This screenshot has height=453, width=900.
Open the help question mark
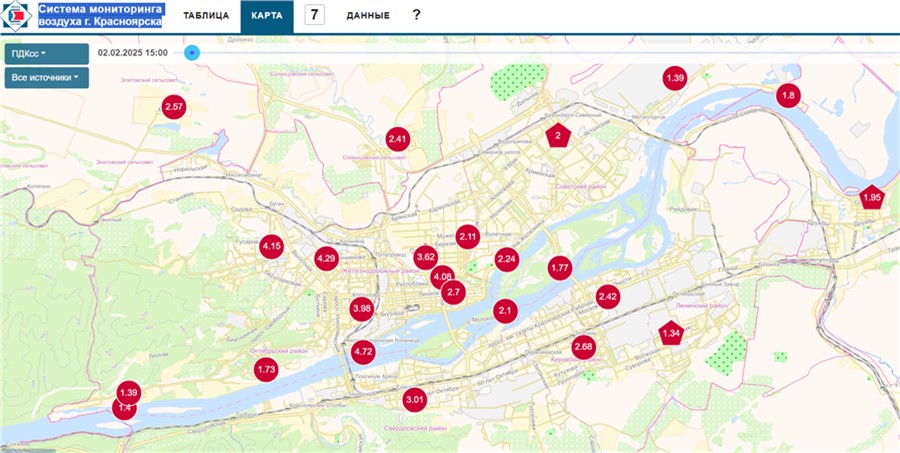tap(416, 16)
